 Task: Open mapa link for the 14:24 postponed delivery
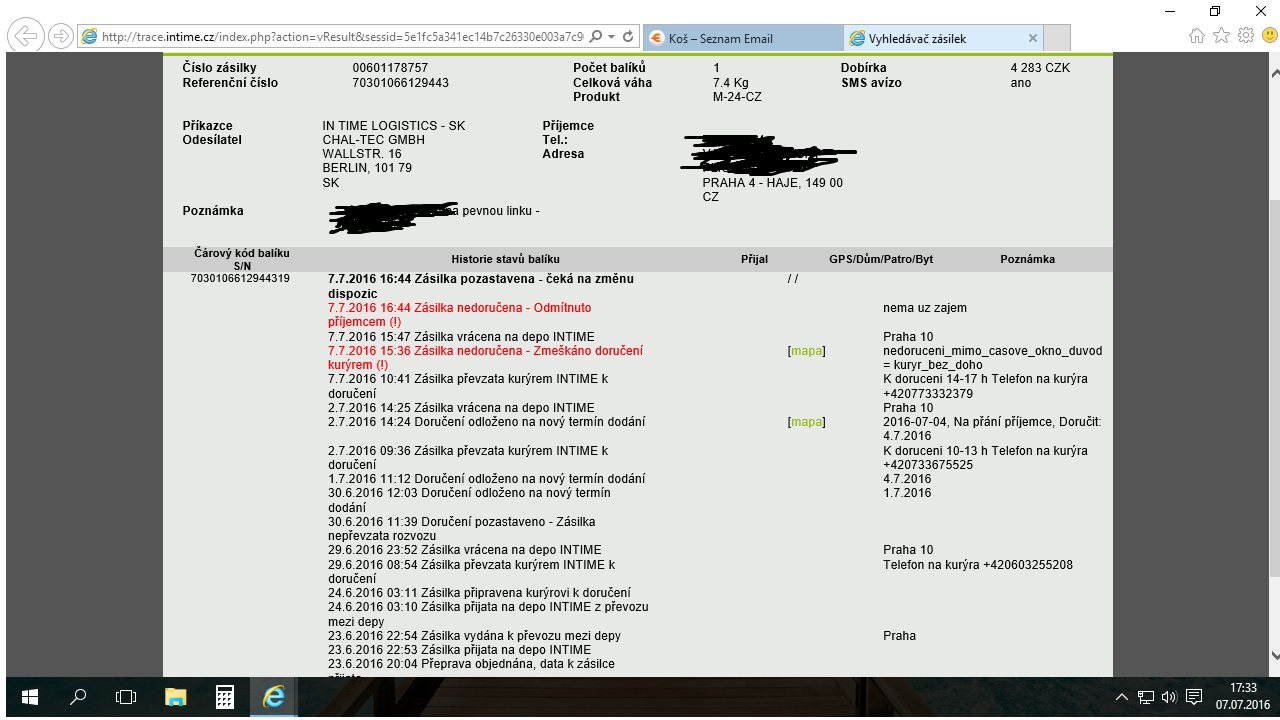click(x=806, y=422)
